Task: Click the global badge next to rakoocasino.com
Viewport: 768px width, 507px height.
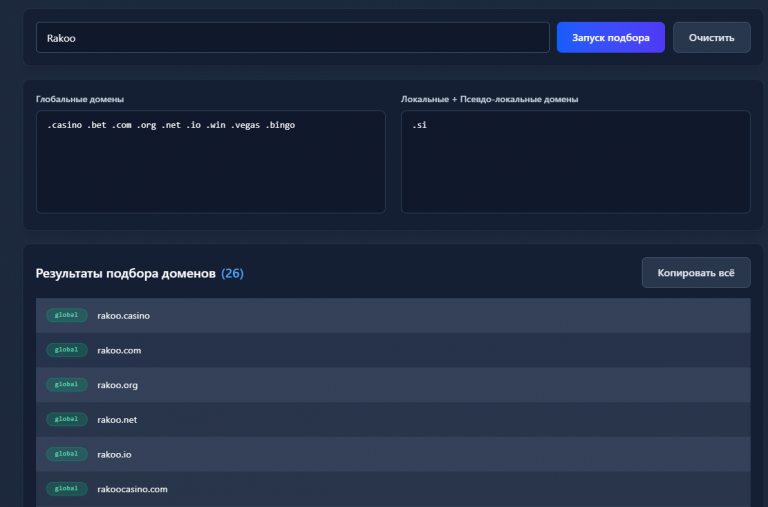Action: click(x=67, y=489)
